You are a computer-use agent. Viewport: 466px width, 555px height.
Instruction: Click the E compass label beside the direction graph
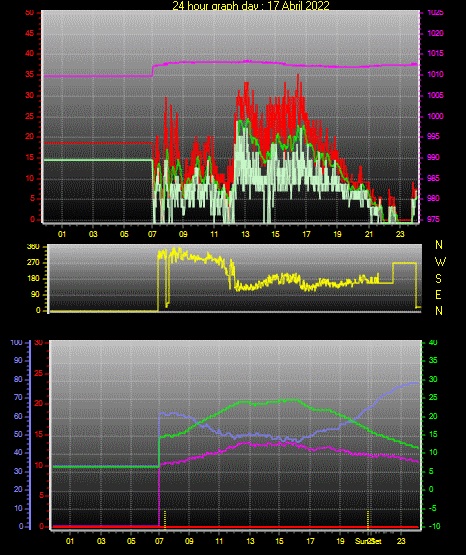[438, 295]
